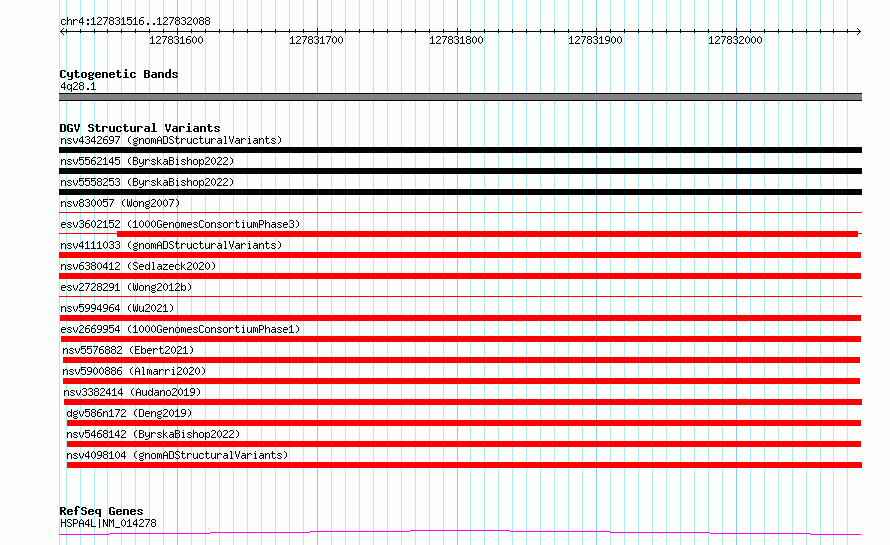Select variant label nsv830057 (Wong2007)
This screenshot has height=545, width=890.
[x=120, y=203]
